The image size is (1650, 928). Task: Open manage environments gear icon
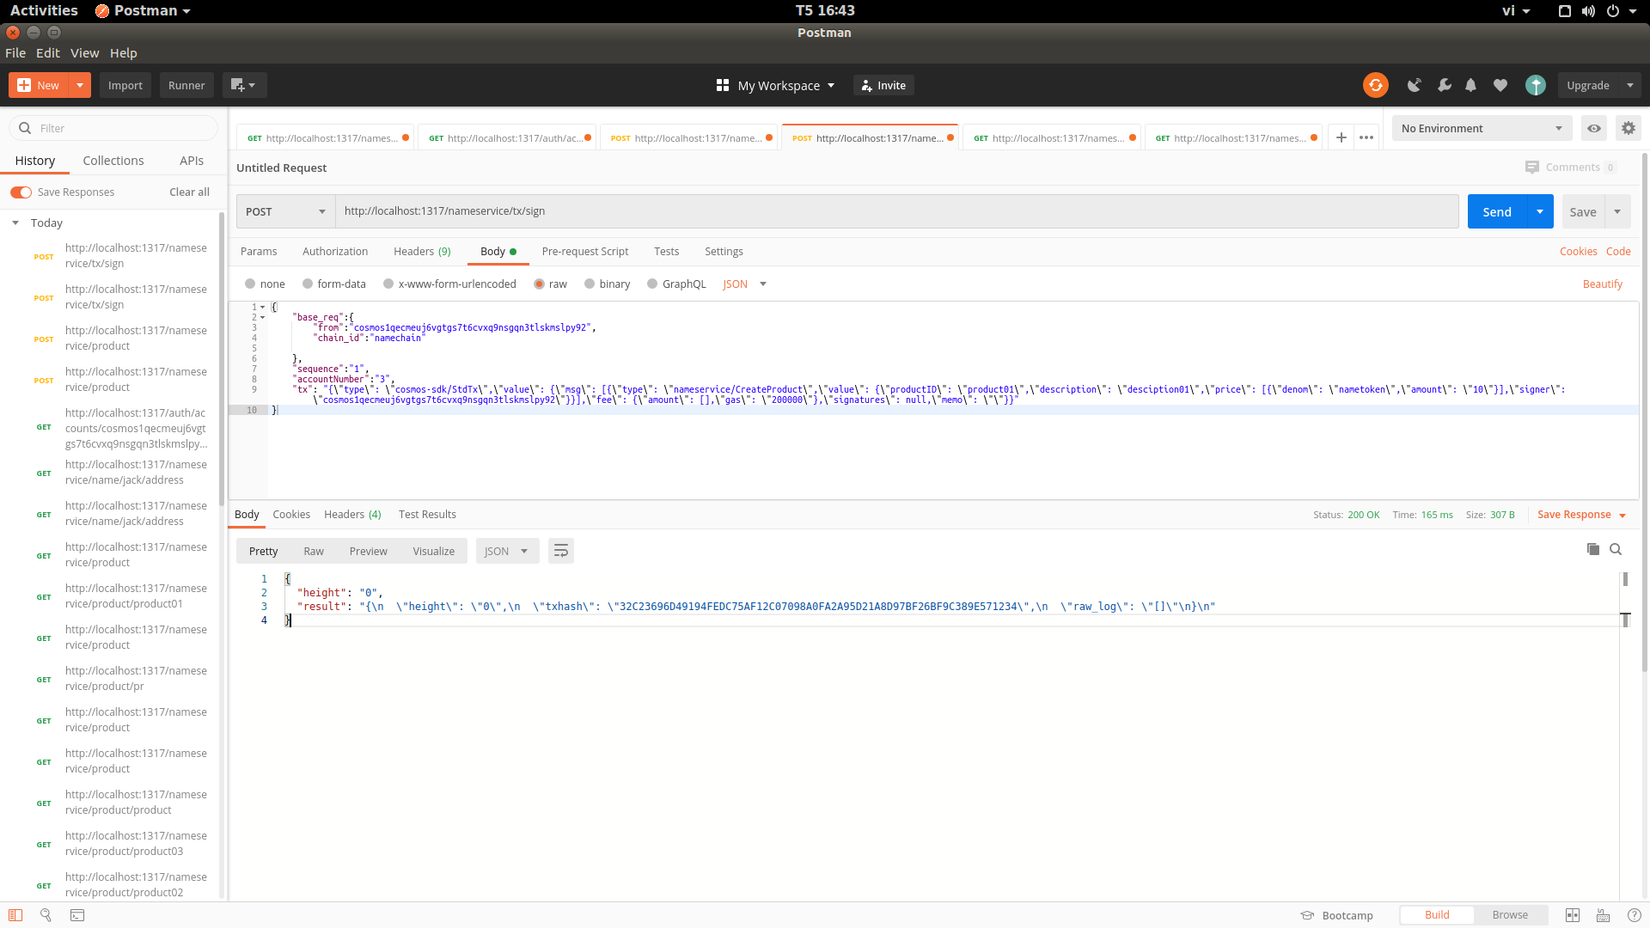(1628, 128)
